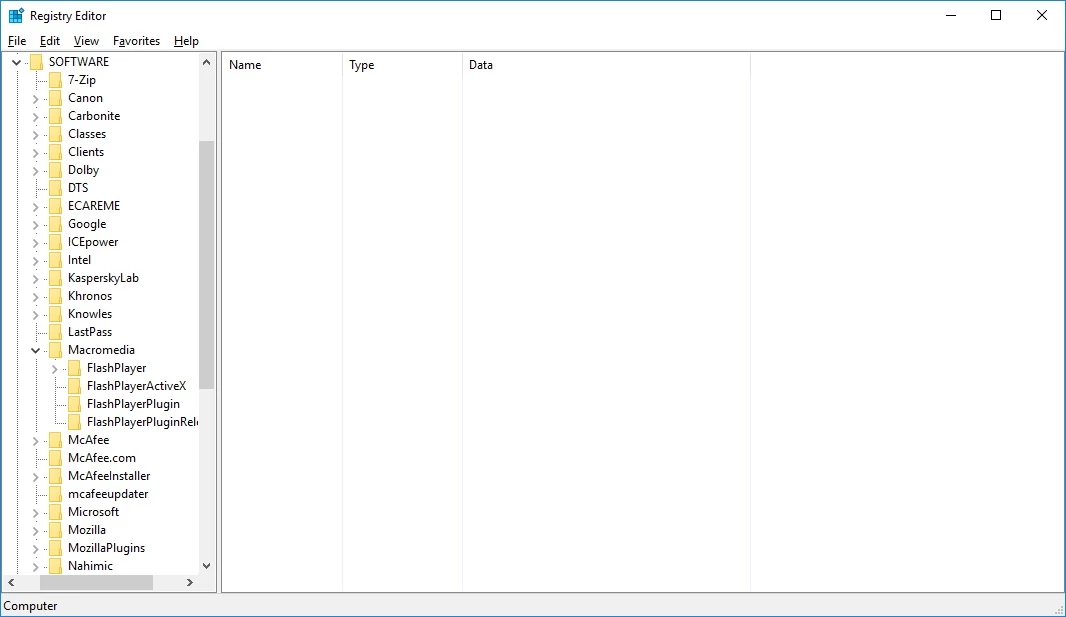Click the DTS folder icon
Image resolution: width=1066 pixels, height=617 pixels.
(56, 188)
